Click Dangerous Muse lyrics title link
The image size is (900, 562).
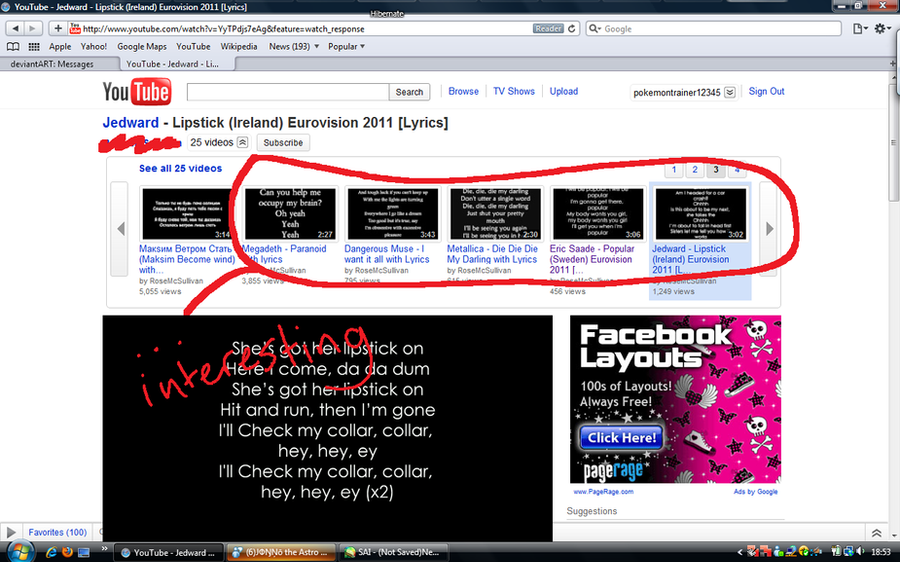click(387, 254)
